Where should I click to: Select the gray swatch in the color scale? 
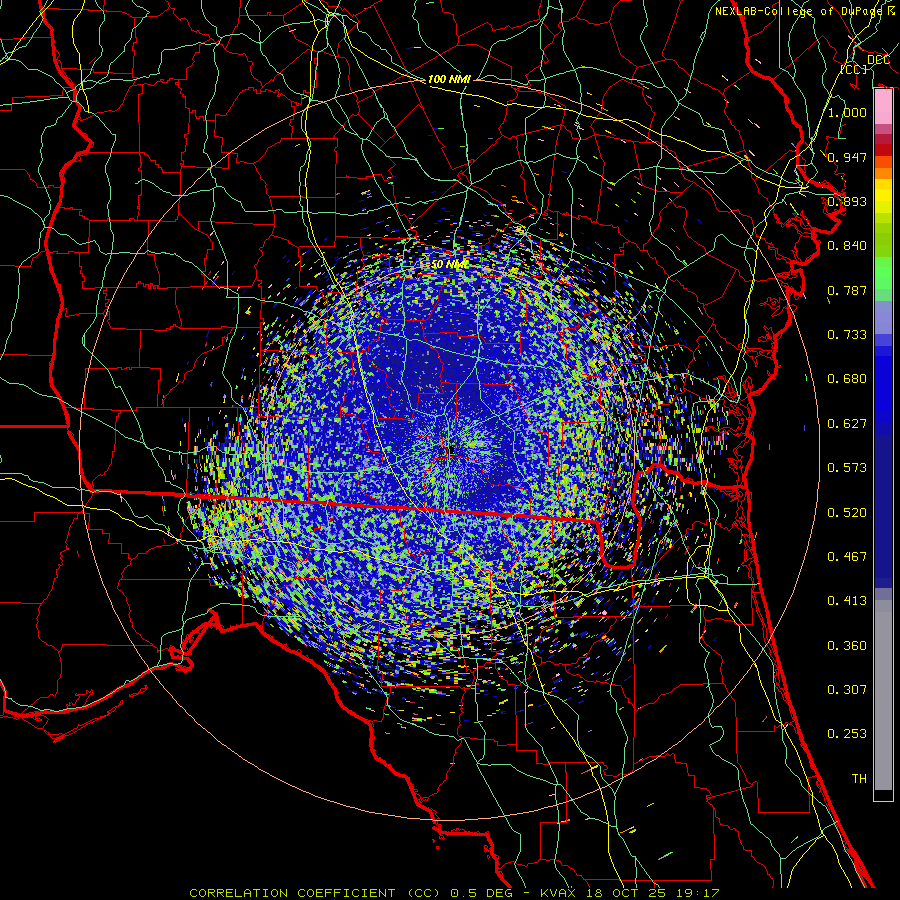pos(883,695)
